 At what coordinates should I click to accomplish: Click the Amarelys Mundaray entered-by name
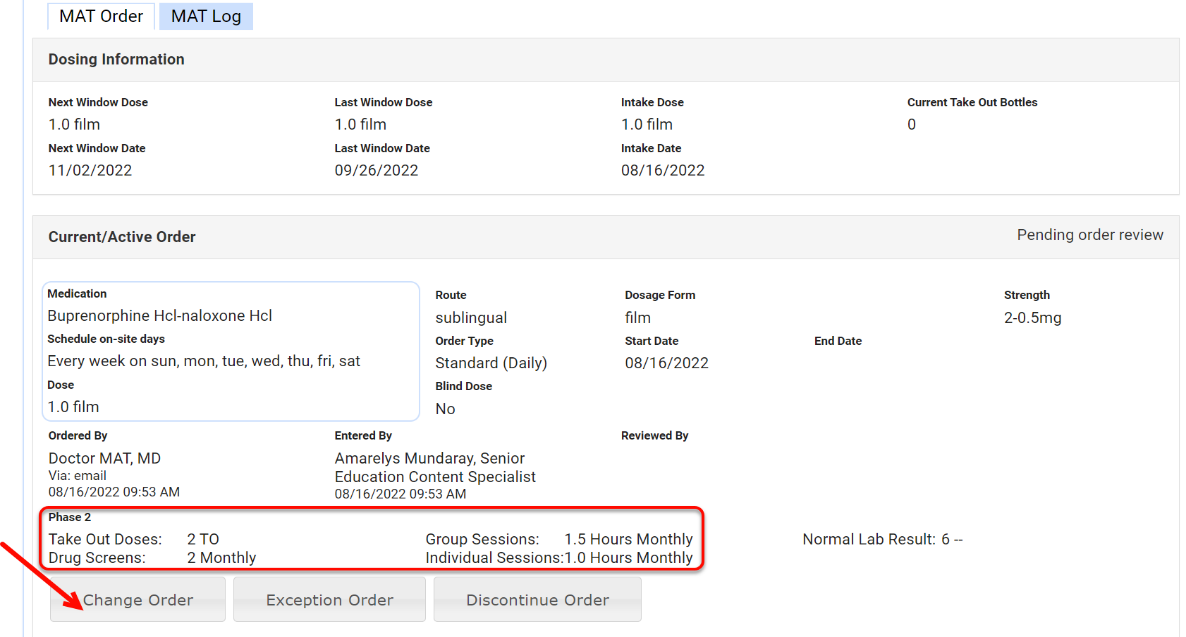[x=429, y=458]
